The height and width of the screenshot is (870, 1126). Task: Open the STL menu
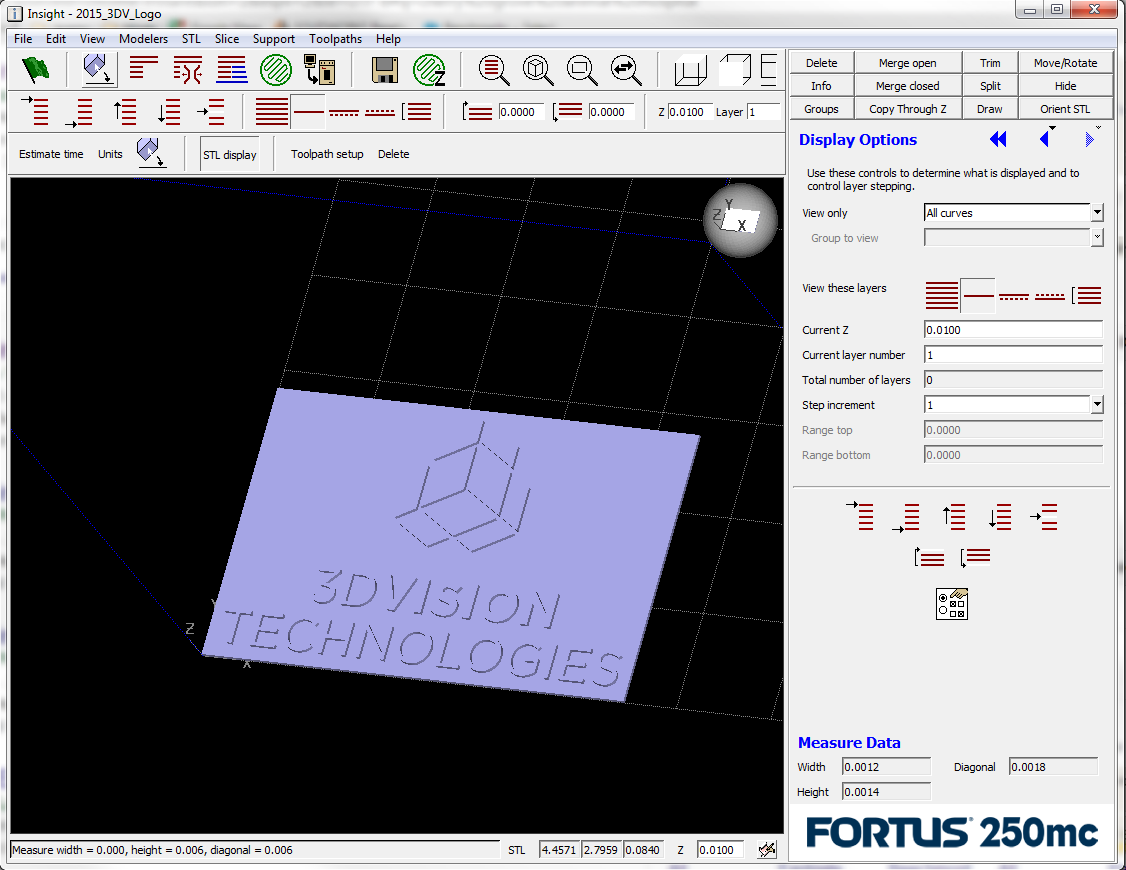[191, 39]
